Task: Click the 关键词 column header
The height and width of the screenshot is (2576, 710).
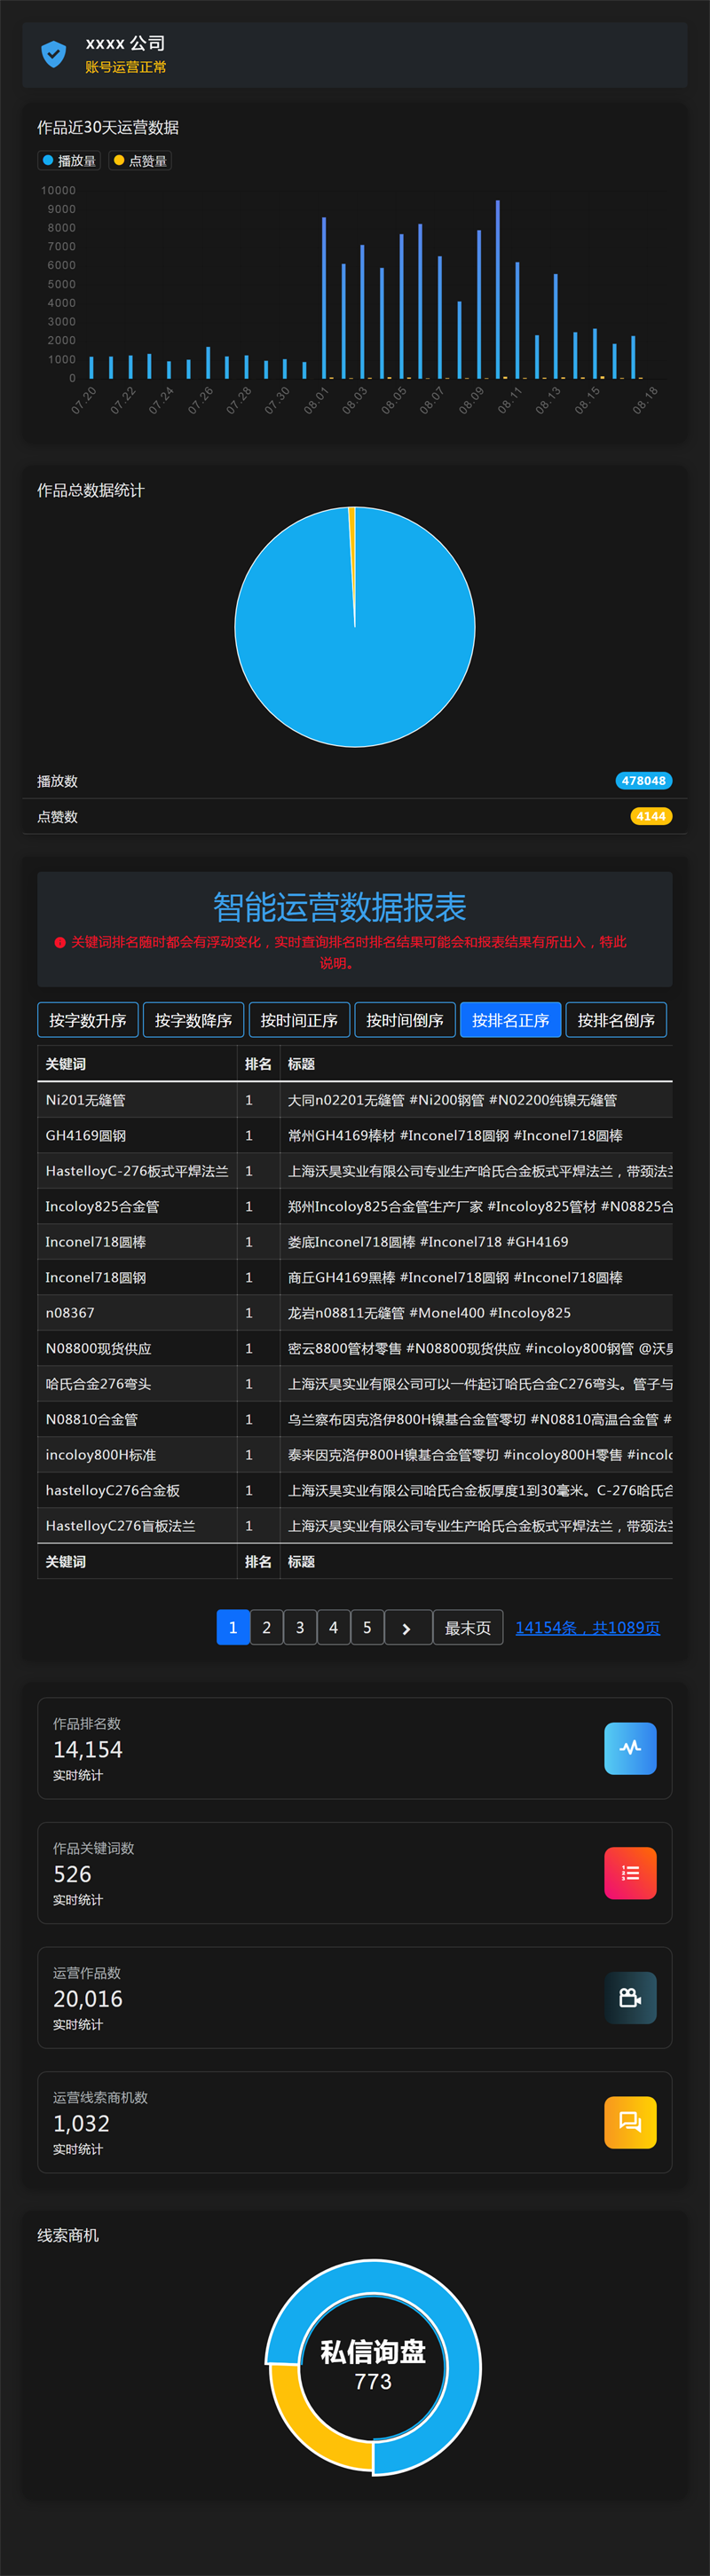Action: [x=66, y=1064]
